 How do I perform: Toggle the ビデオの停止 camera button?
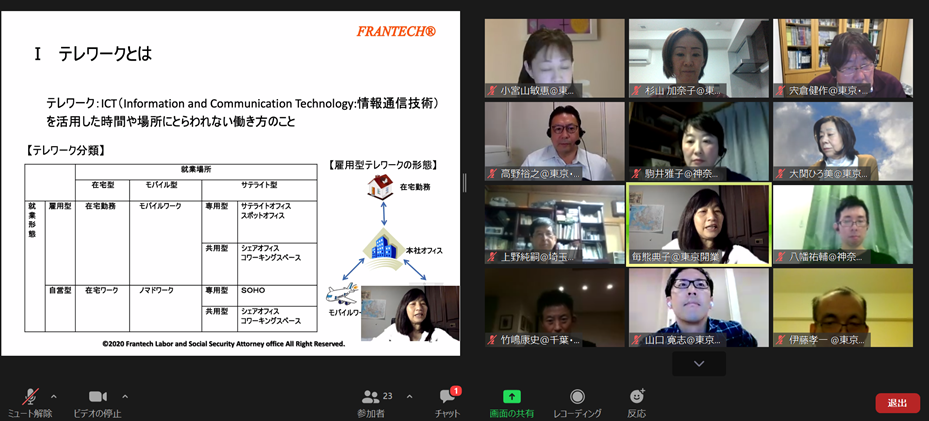point(97,397)
